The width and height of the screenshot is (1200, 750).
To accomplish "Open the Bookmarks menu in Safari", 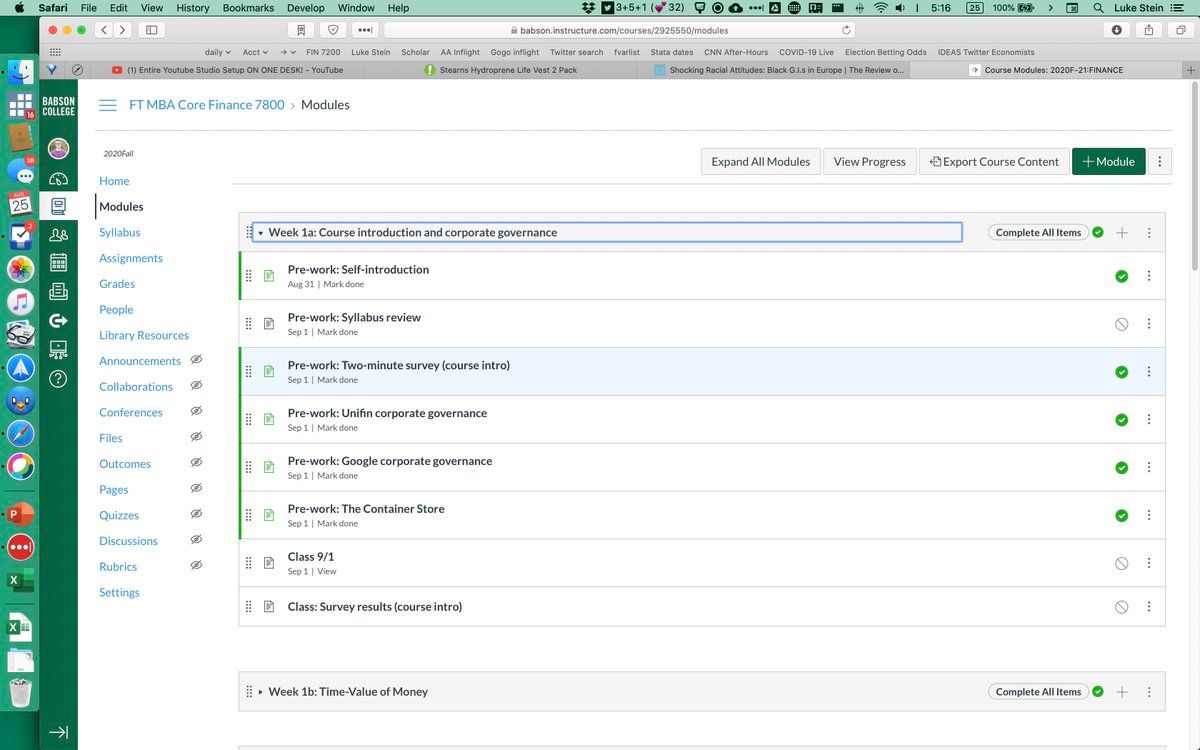I will click(248, 8).
